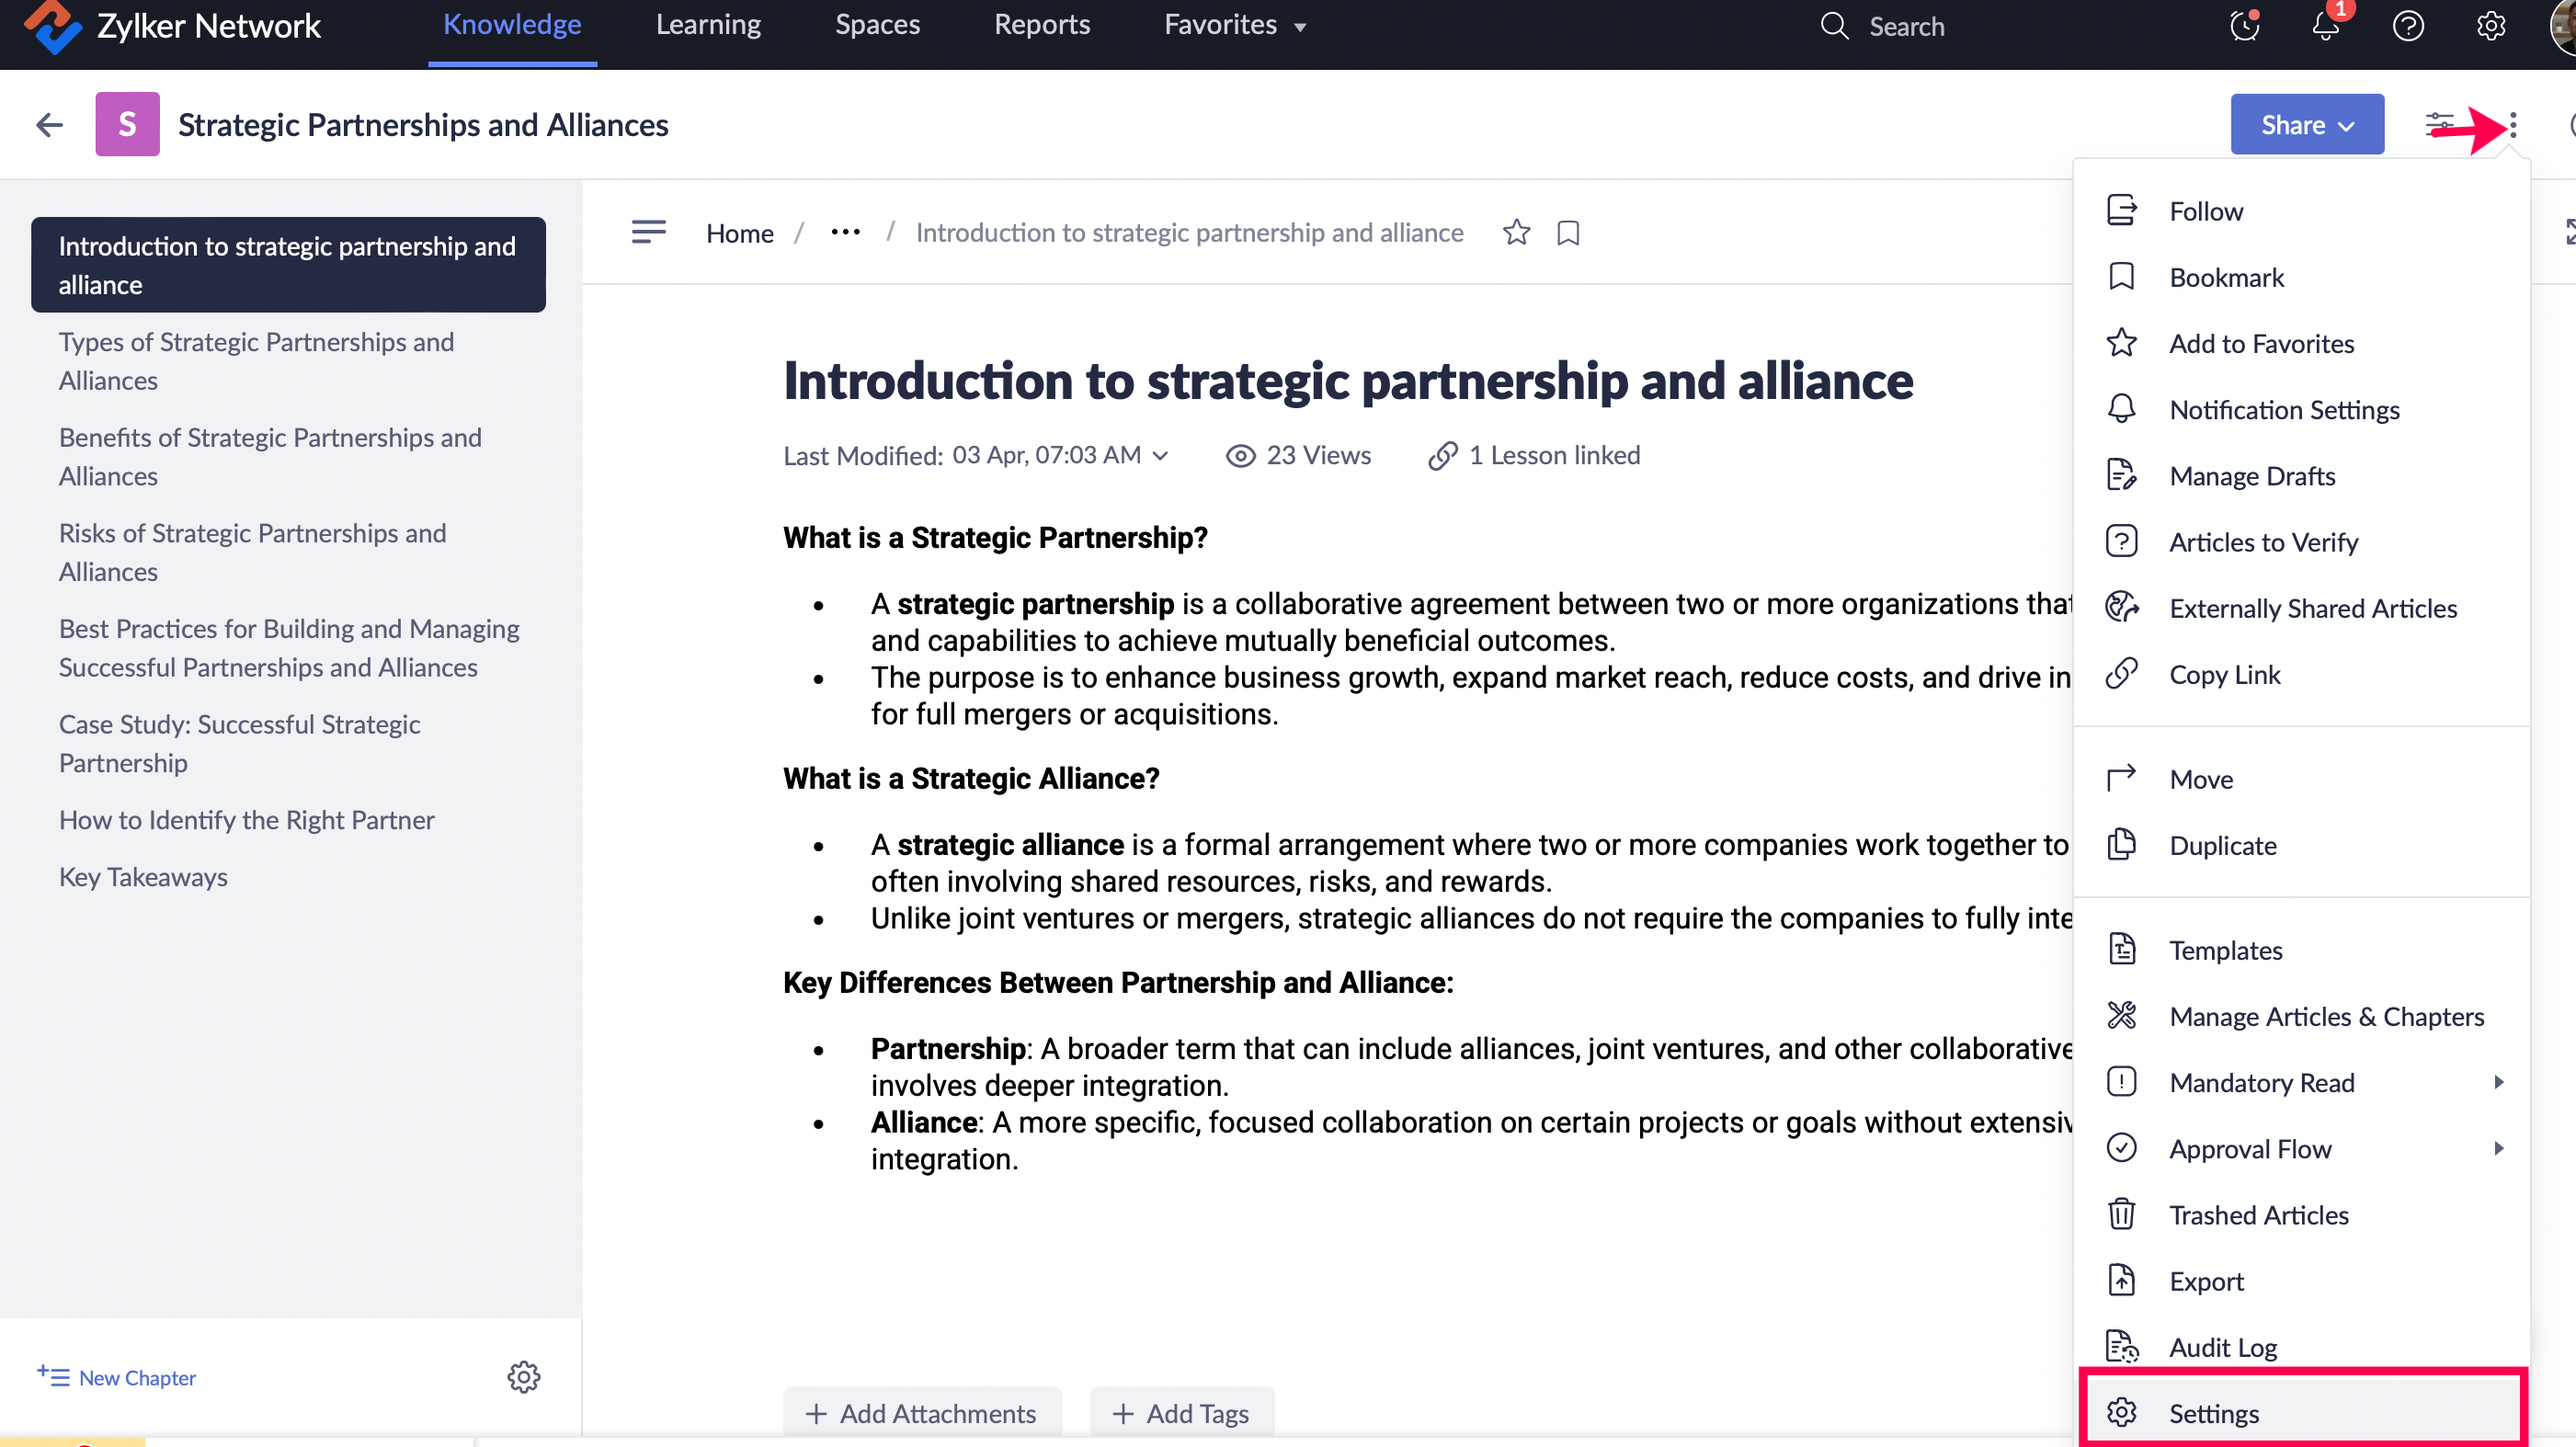Go back using the left arrow
This screenshot has height=1447, width=2576.
coord(49,125)
